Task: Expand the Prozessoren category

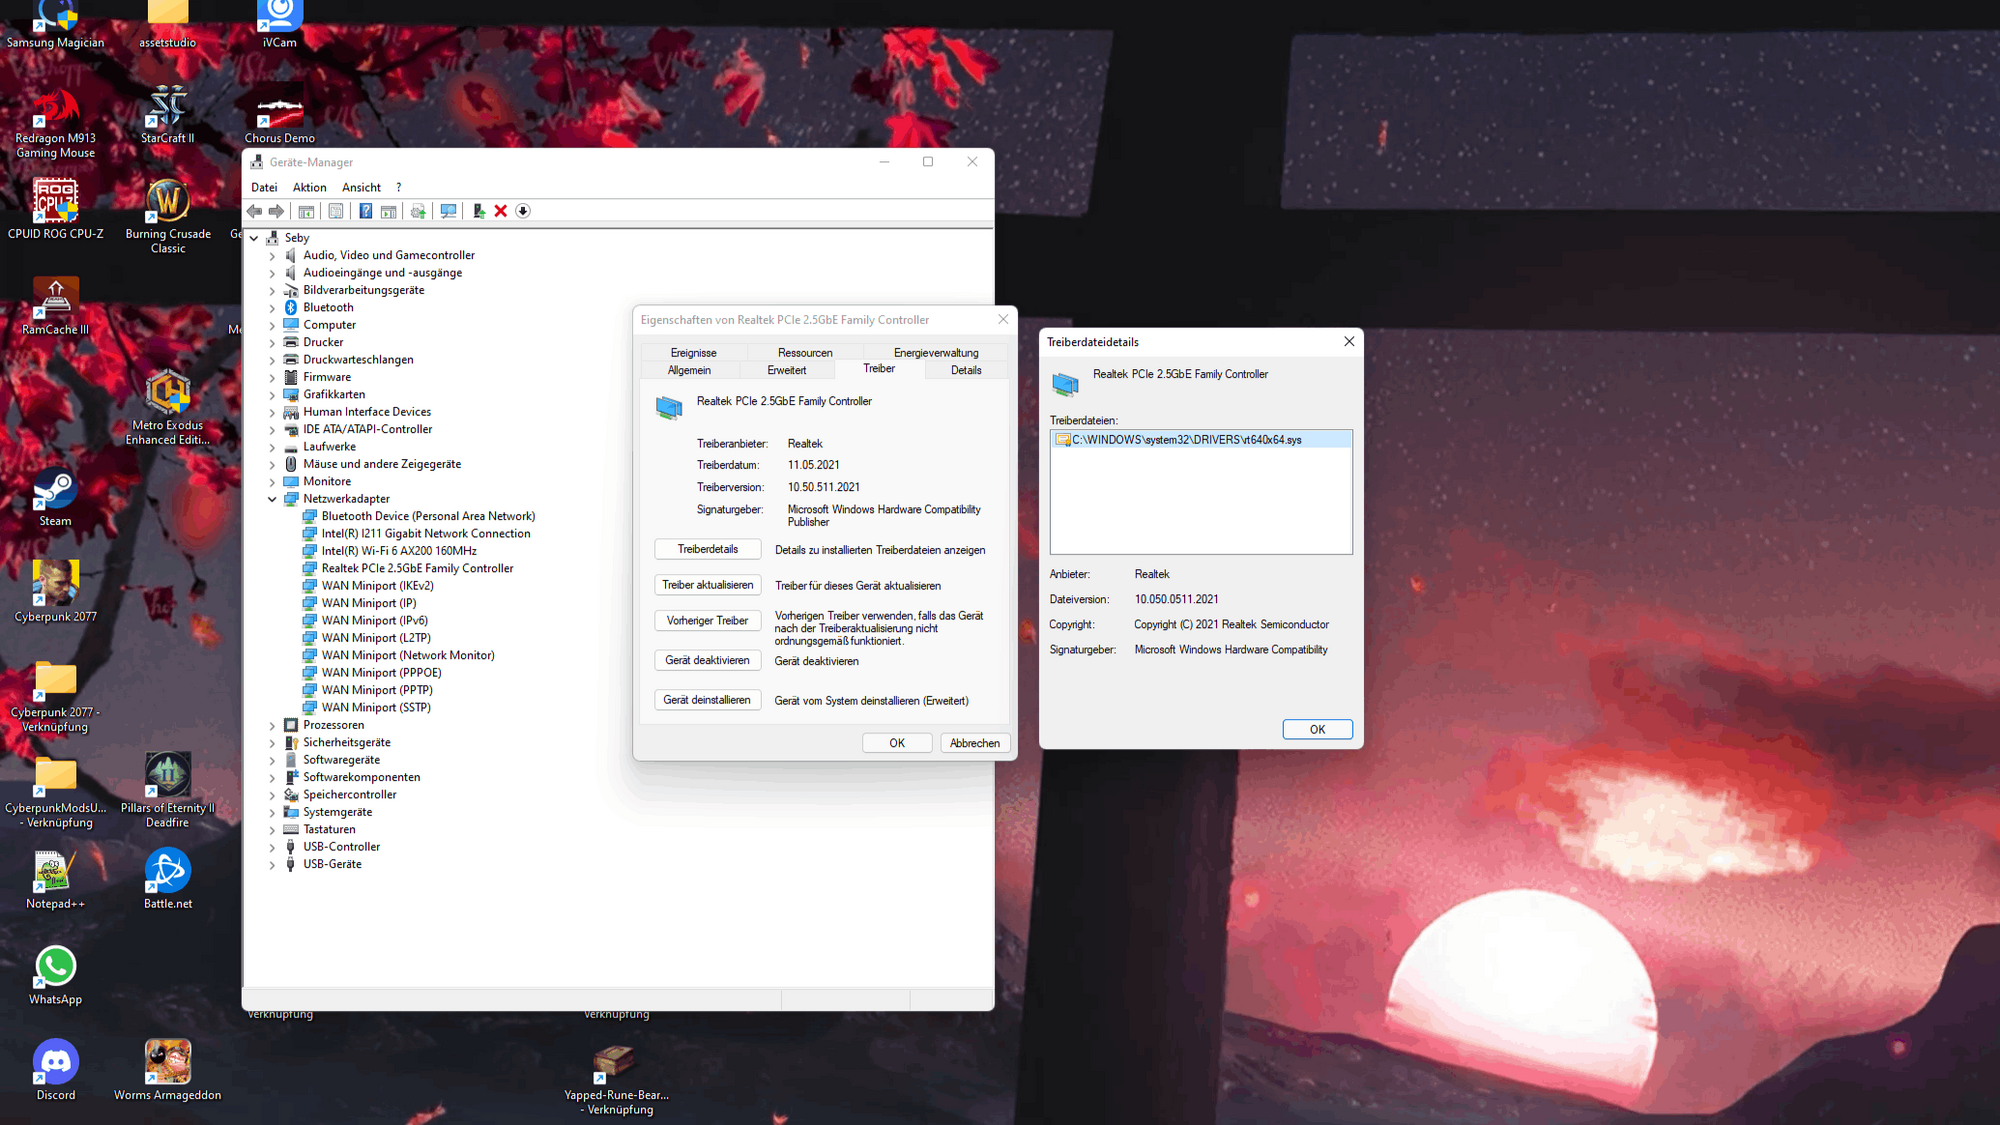Action: click(x=272, y=726)
